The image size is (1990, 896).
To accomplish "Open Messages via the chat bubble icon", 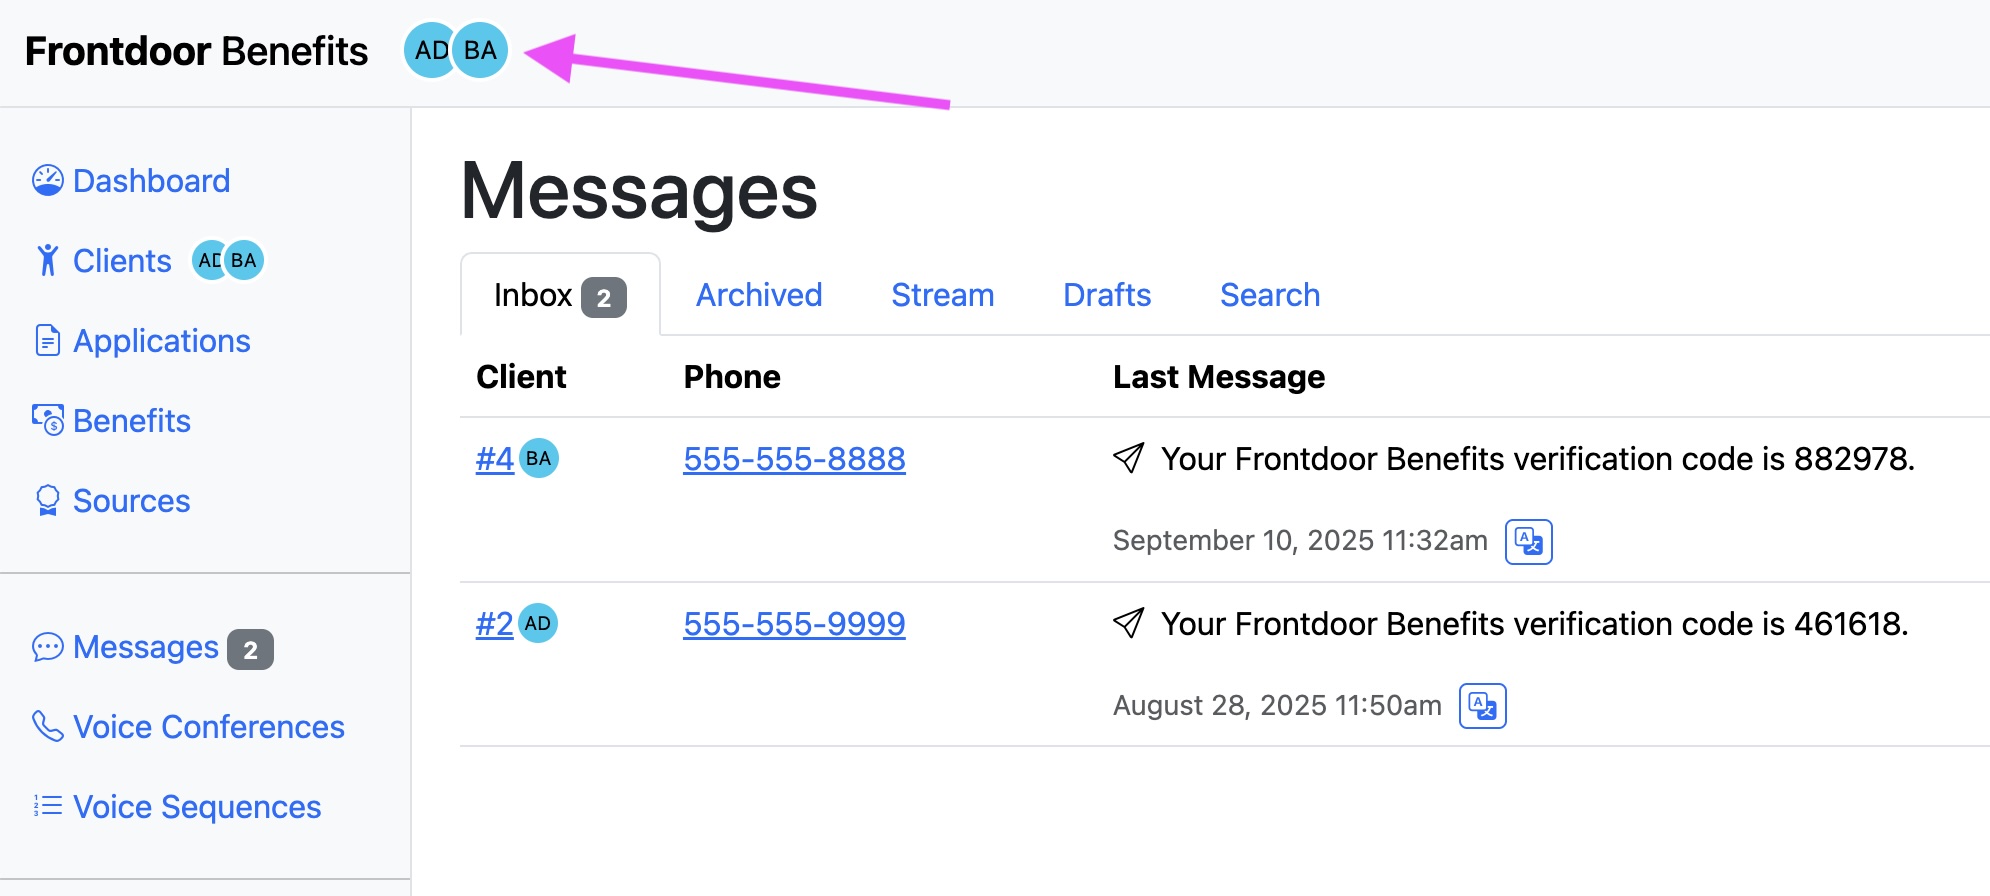I will pyautogui.click(x=47, y=647).
